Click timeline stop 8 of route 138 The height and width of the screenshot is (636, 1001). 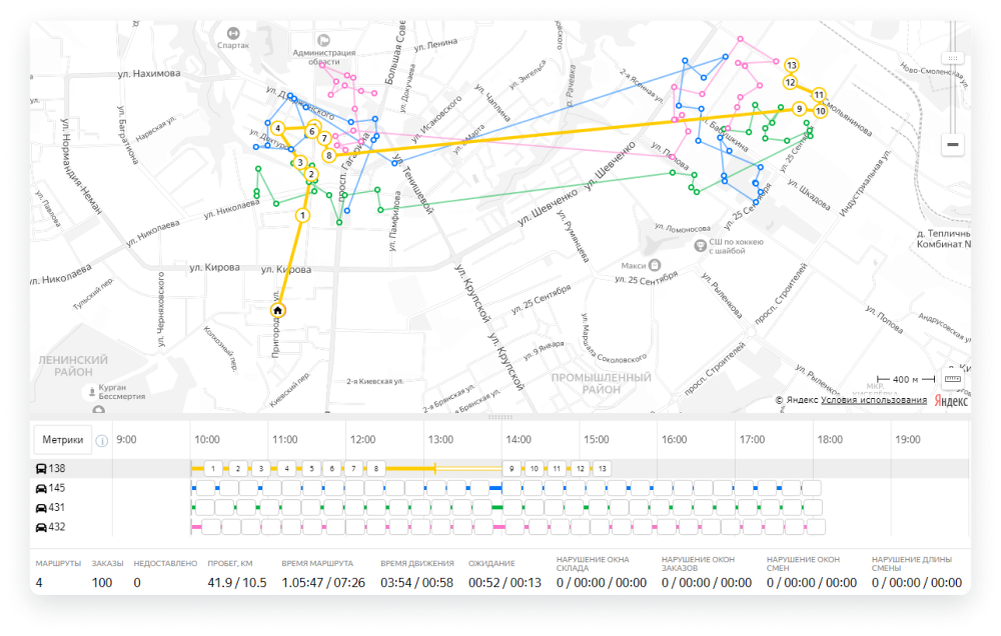pyautogui.click(x=376, y=469)
